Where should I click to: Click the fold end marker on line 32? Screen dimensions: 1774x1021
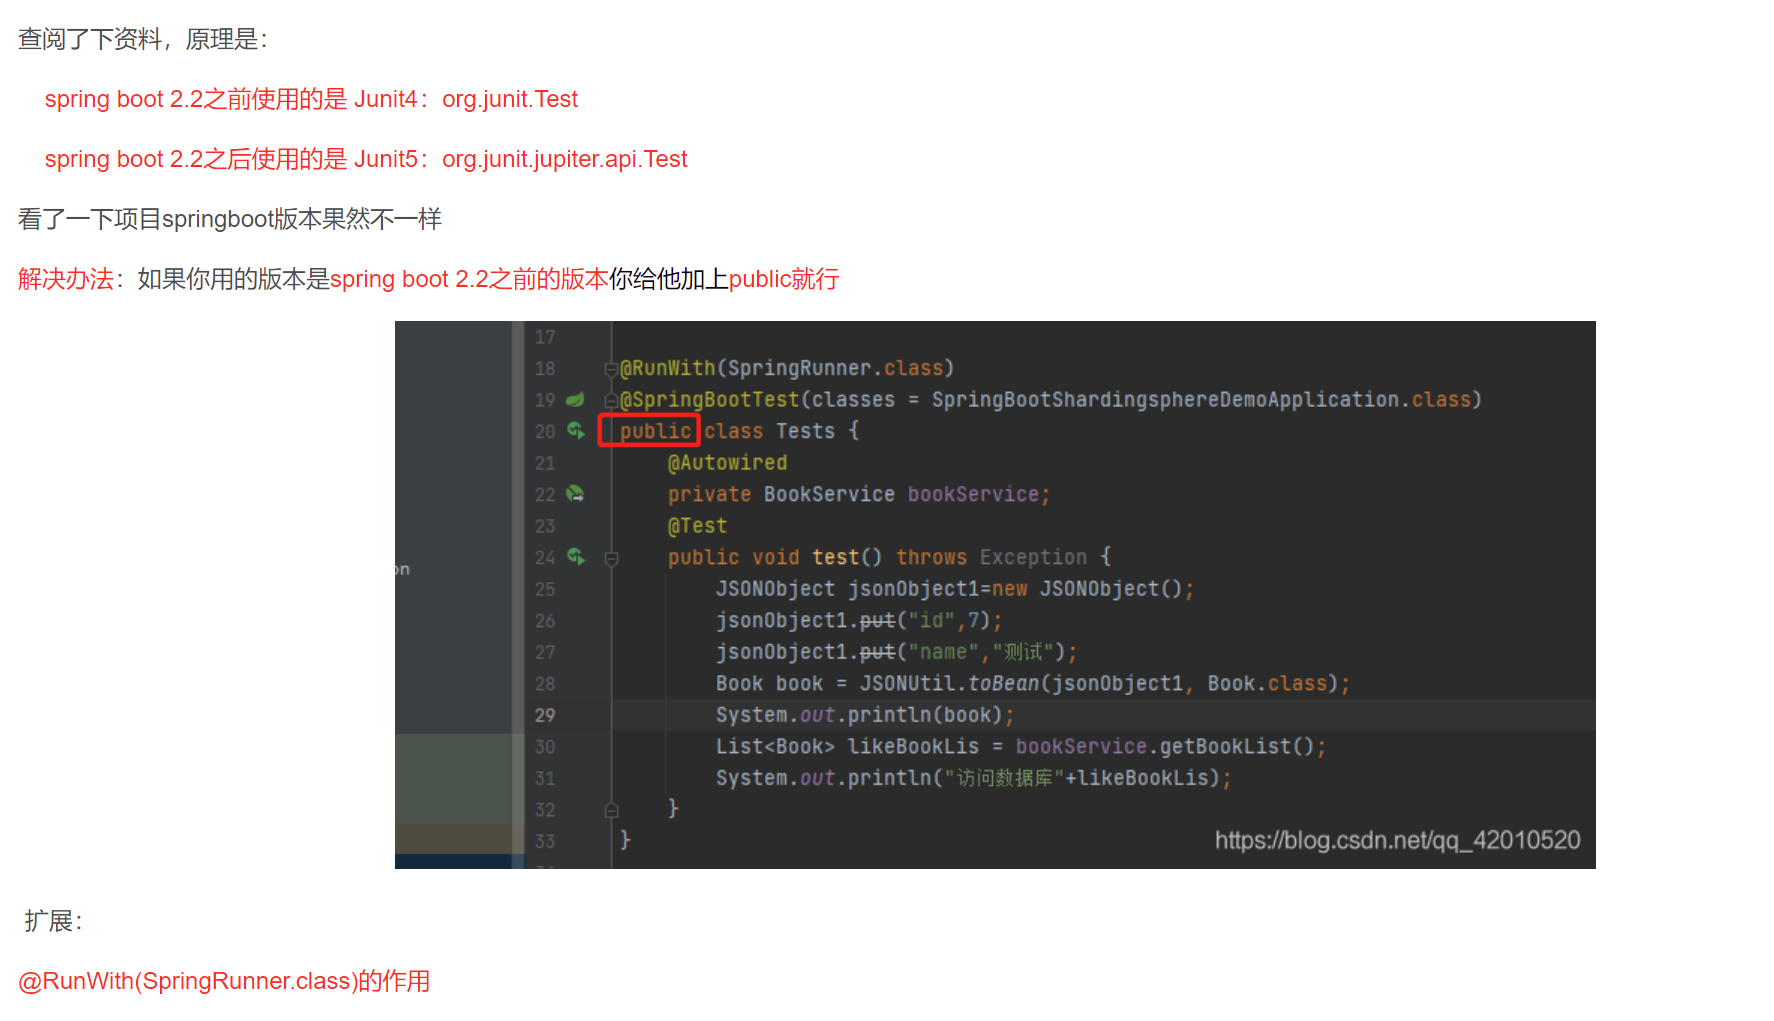pos(611,810)
